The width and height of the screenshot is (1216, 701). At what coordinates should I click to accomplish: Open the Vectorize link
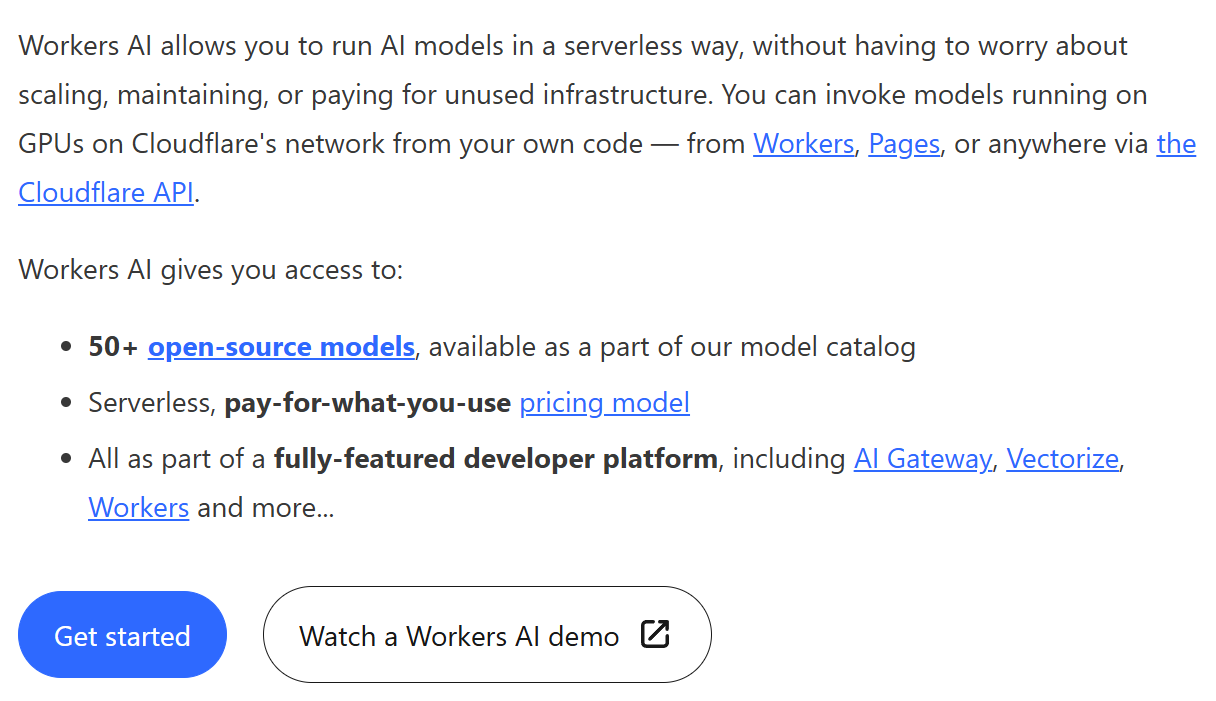click(x=1062, y=458)
